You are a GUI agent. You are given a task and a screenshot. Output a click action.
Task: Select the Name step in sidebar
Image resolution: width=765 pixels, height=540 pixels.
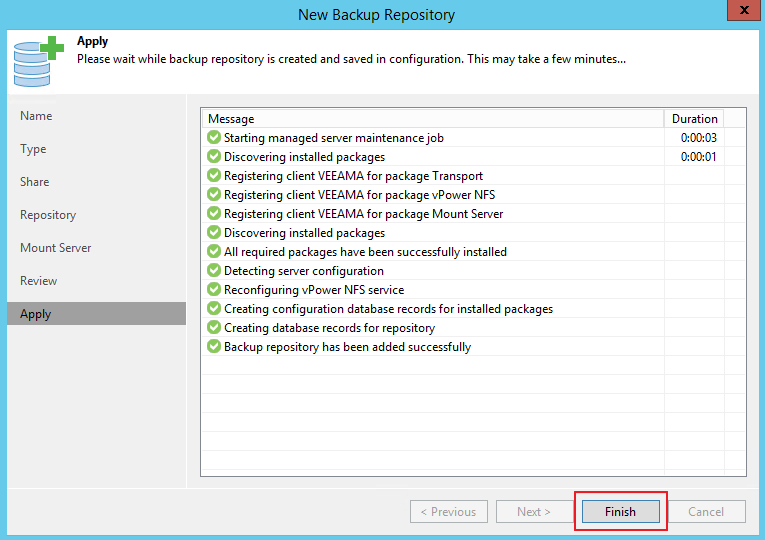[36, 116]
